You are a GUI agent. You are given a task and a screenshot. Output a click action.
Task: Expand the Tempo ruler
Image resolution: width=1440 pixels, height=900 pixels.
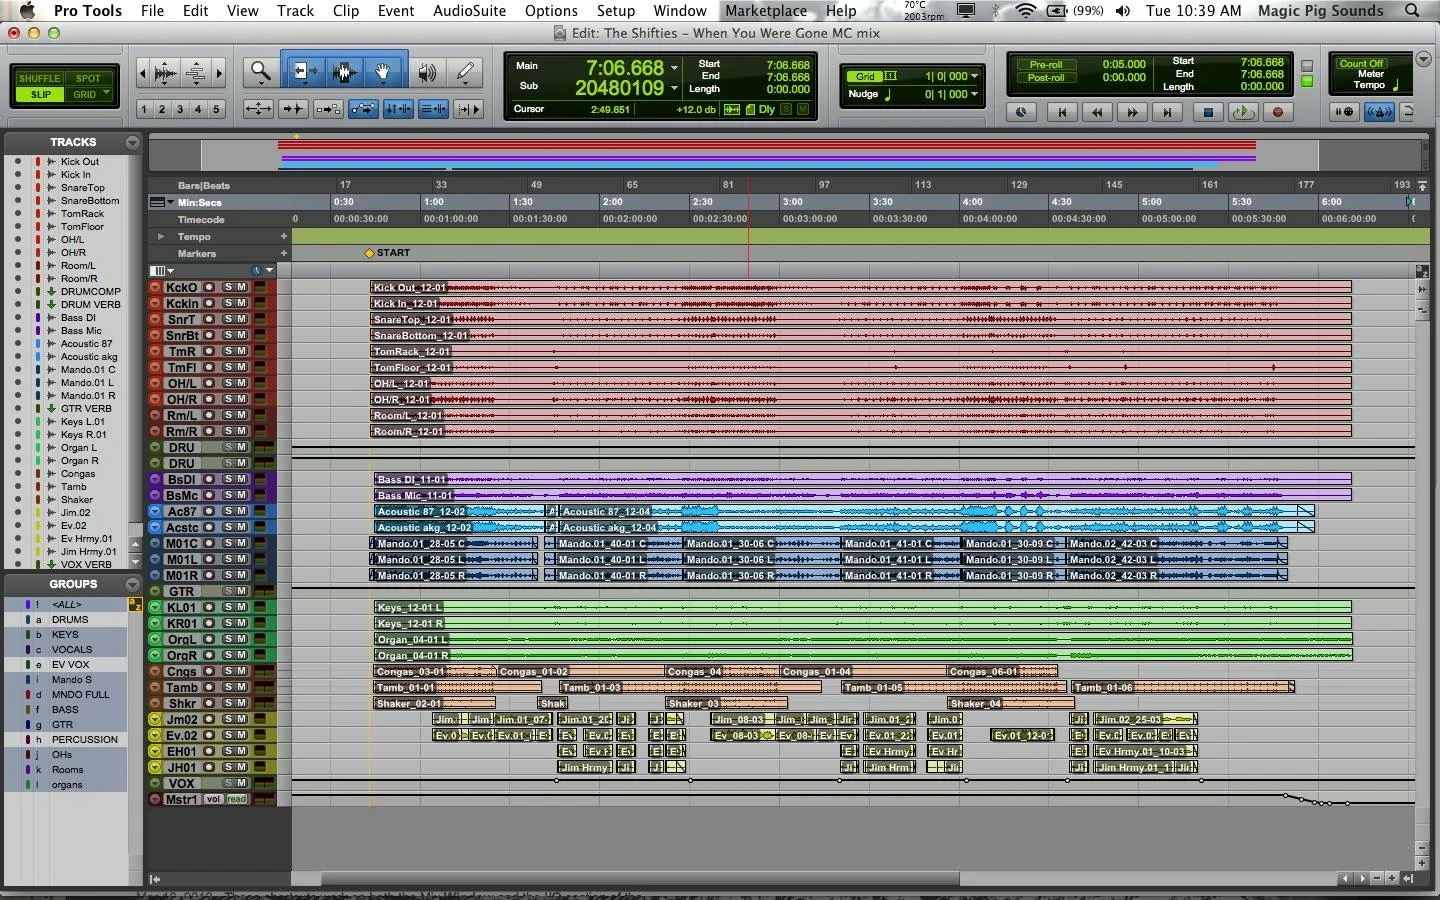[x=160, y=237]
